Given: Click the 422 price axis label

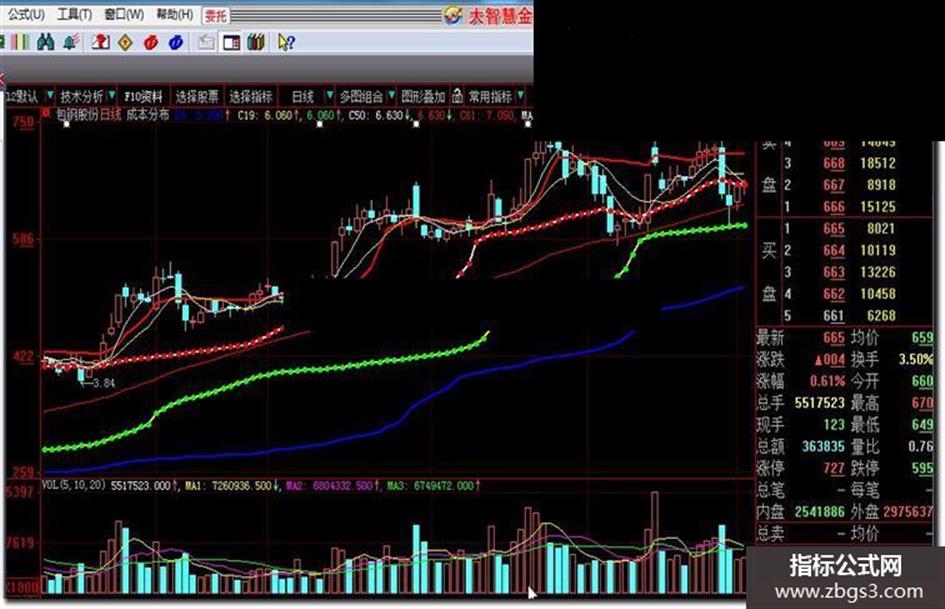Looking at the screenshot, I should point(24,356).
